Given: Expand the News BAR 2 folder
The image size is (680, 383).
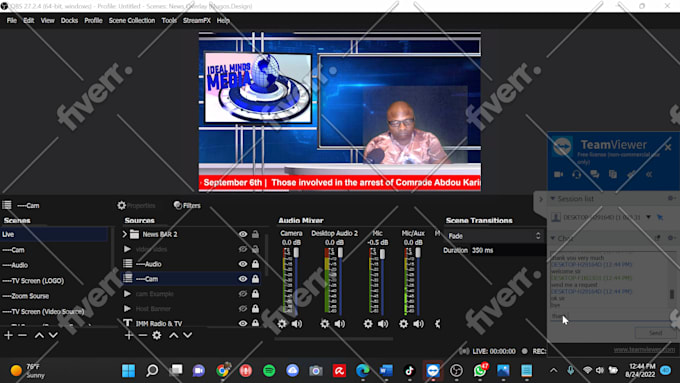Looking at the screenshot, I should 124,234.
